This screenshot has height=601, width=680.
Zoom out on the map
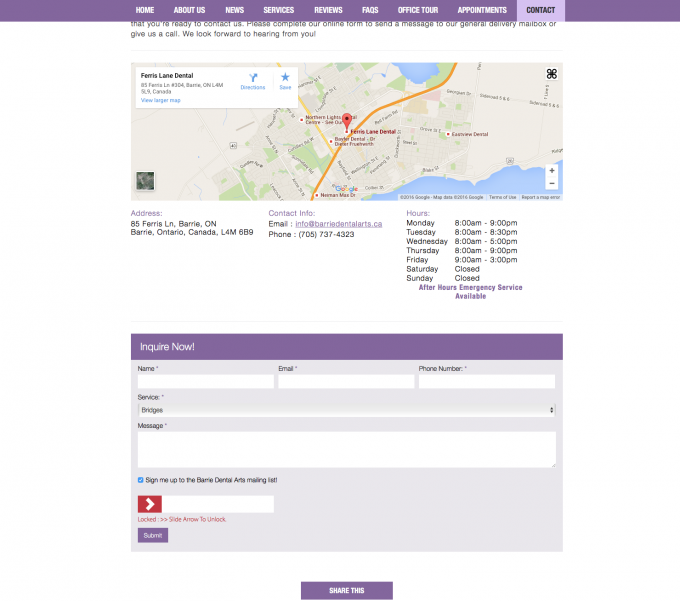[x=551, y=183]
